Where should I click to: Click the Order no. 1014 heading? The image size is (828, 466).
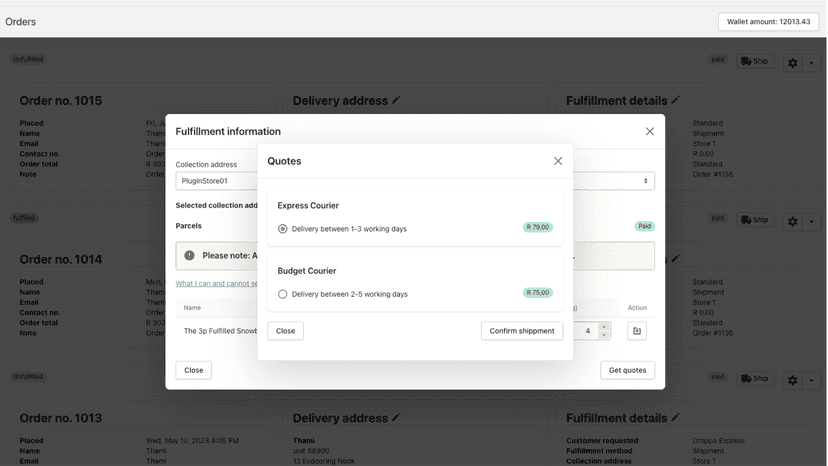pyautogui.click(x=61, y=259)
